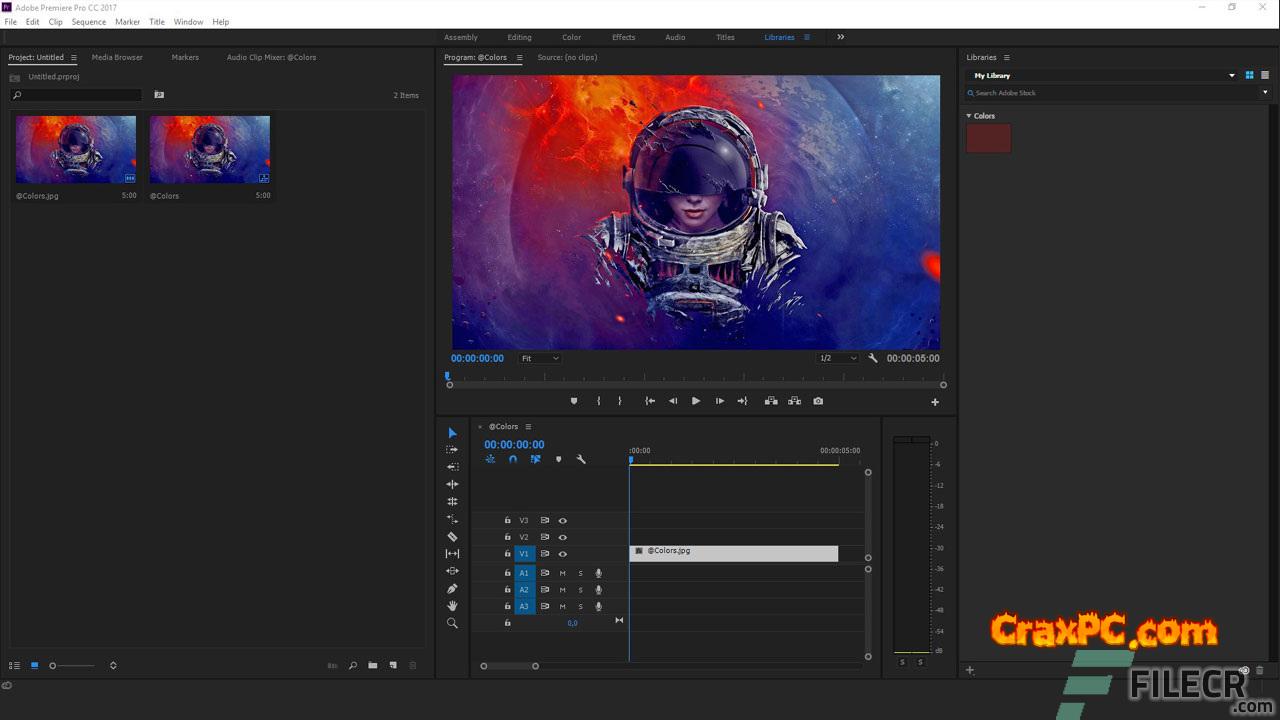1280x720 pixels.
Task: Open the 1/2 playback resolution dropdown
Action: tap(838, 358)
